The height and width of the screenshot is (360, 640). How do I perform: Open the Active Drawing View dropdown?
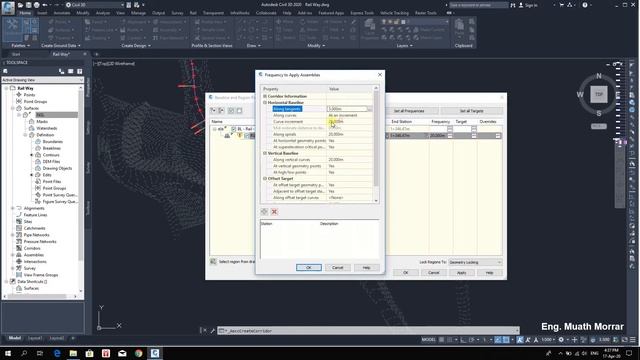click(42, 80)
